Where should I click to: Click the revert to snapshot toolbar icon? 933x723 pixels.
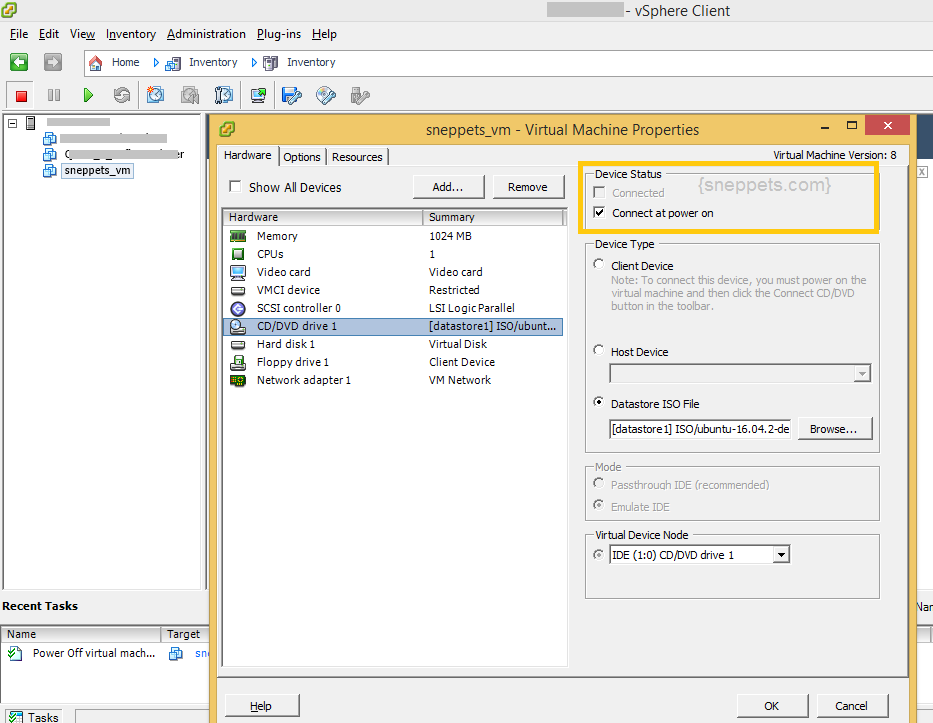tap(190, 95)
